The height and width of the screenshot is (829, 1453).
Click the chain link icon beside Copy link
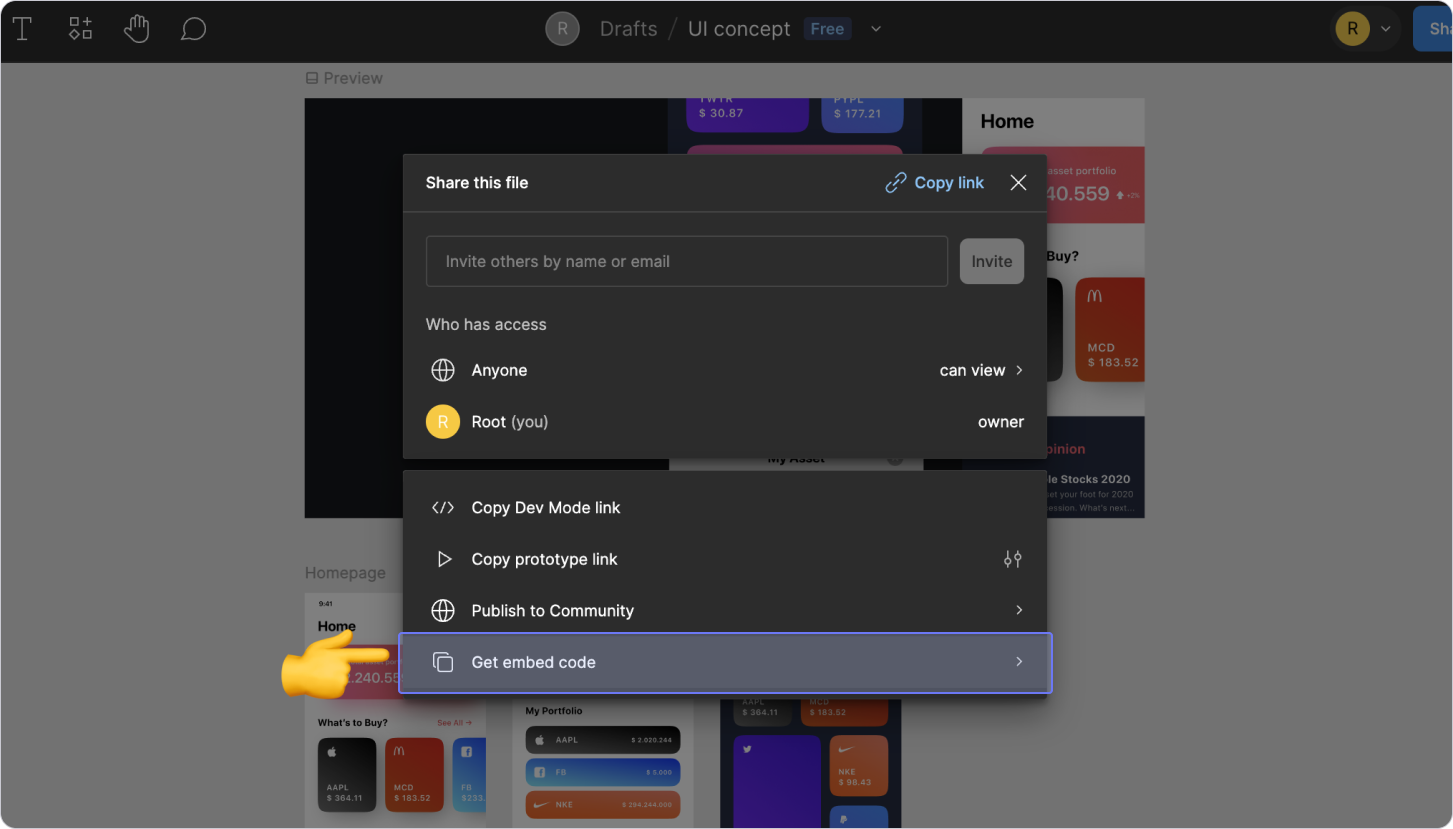895,183
